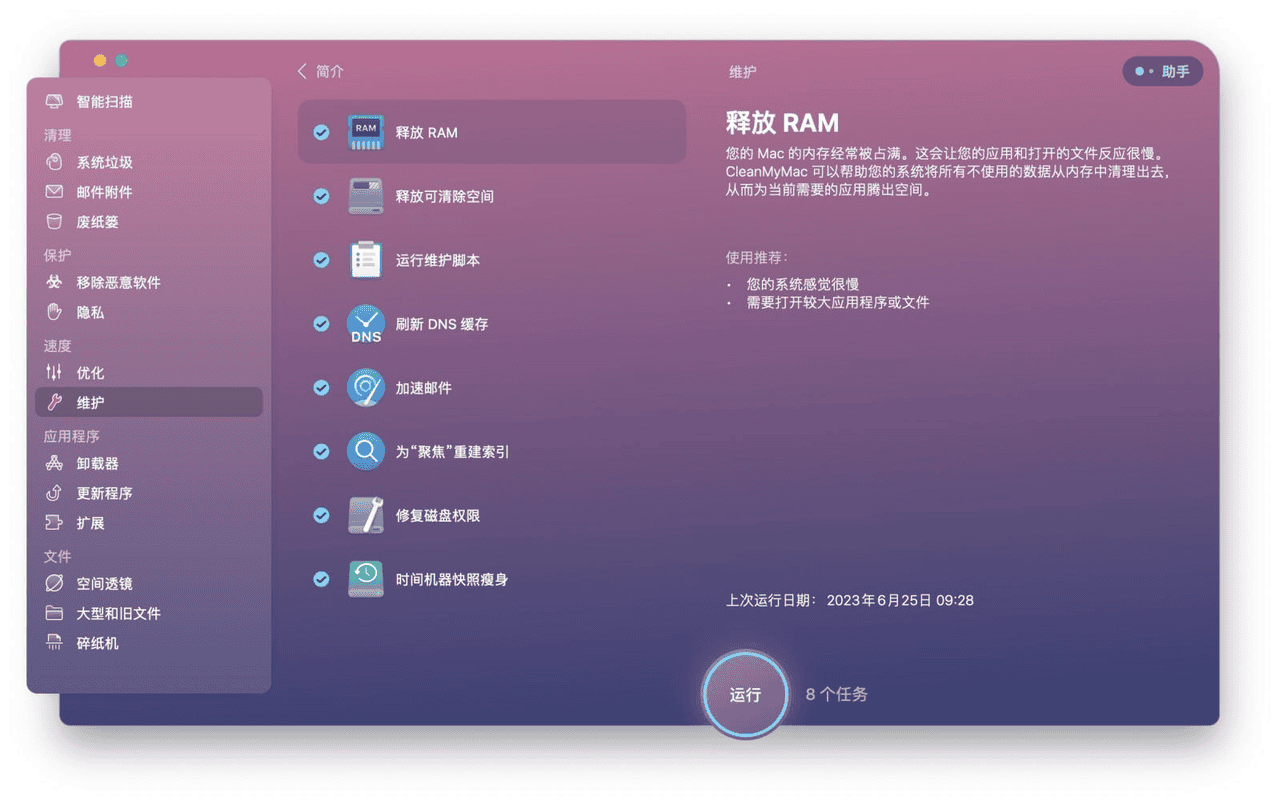Open the 助手 assistant button
Viewport: 1279px width, 804px height.
pos(1162,72)
